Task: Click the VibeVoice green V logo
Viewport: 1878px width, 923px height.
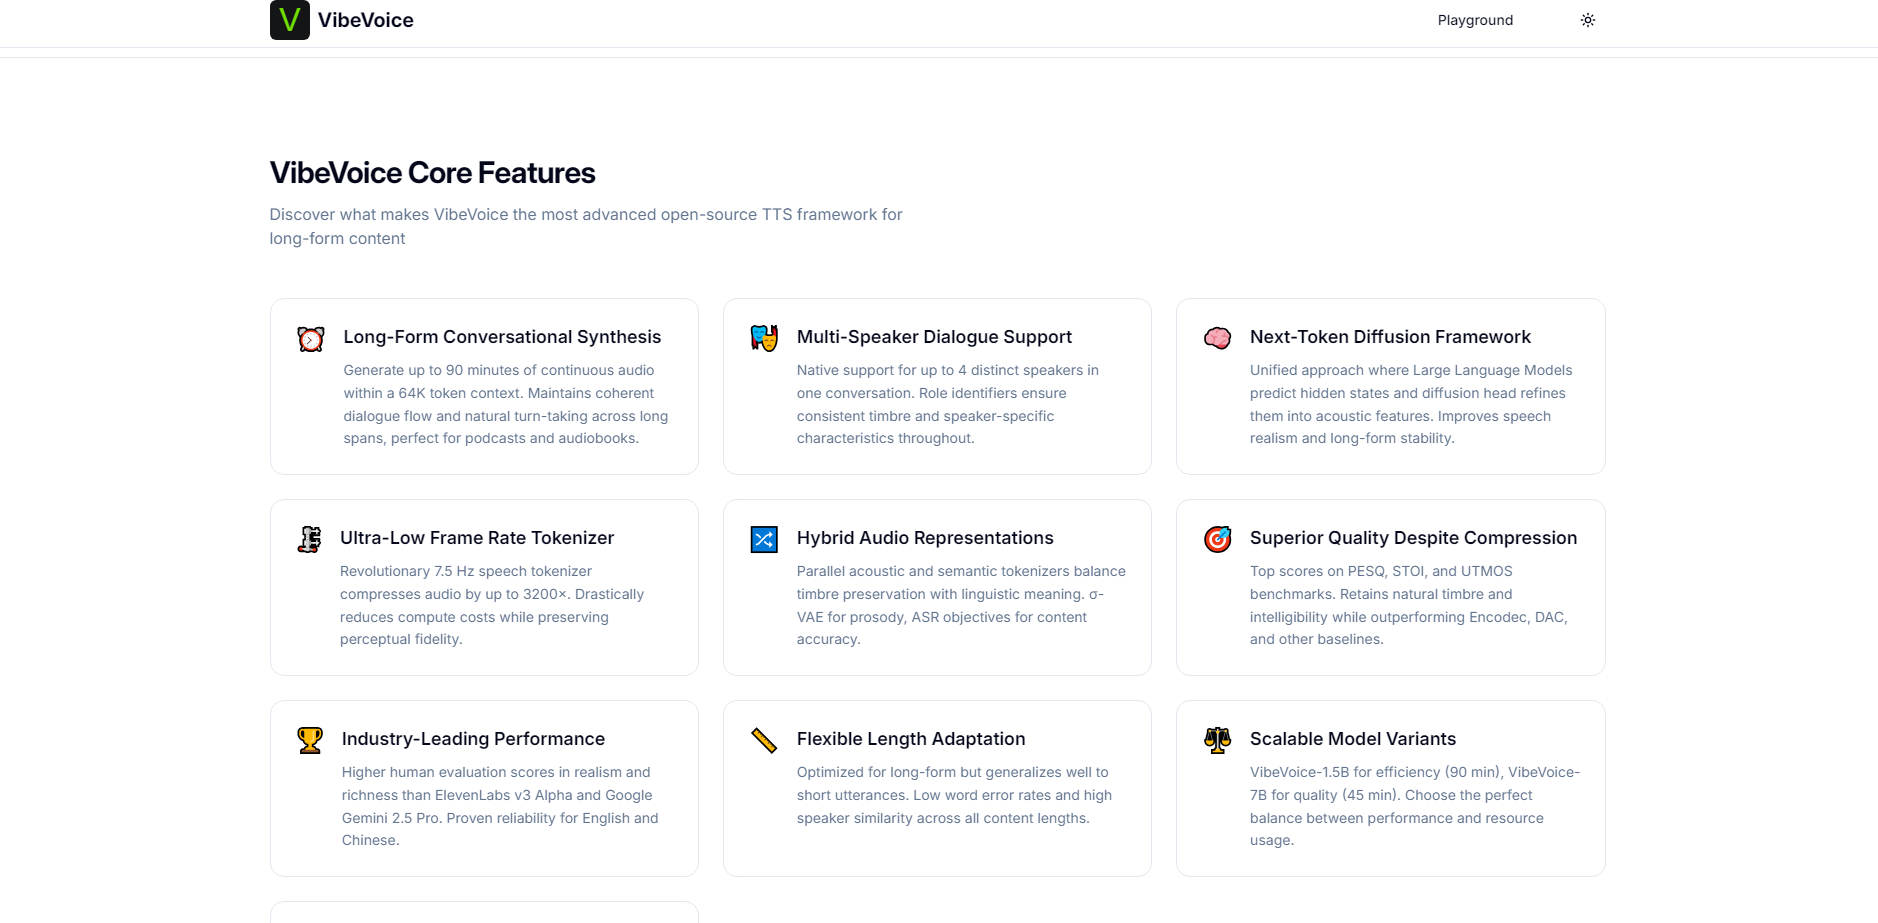Action: coord(289,20)
